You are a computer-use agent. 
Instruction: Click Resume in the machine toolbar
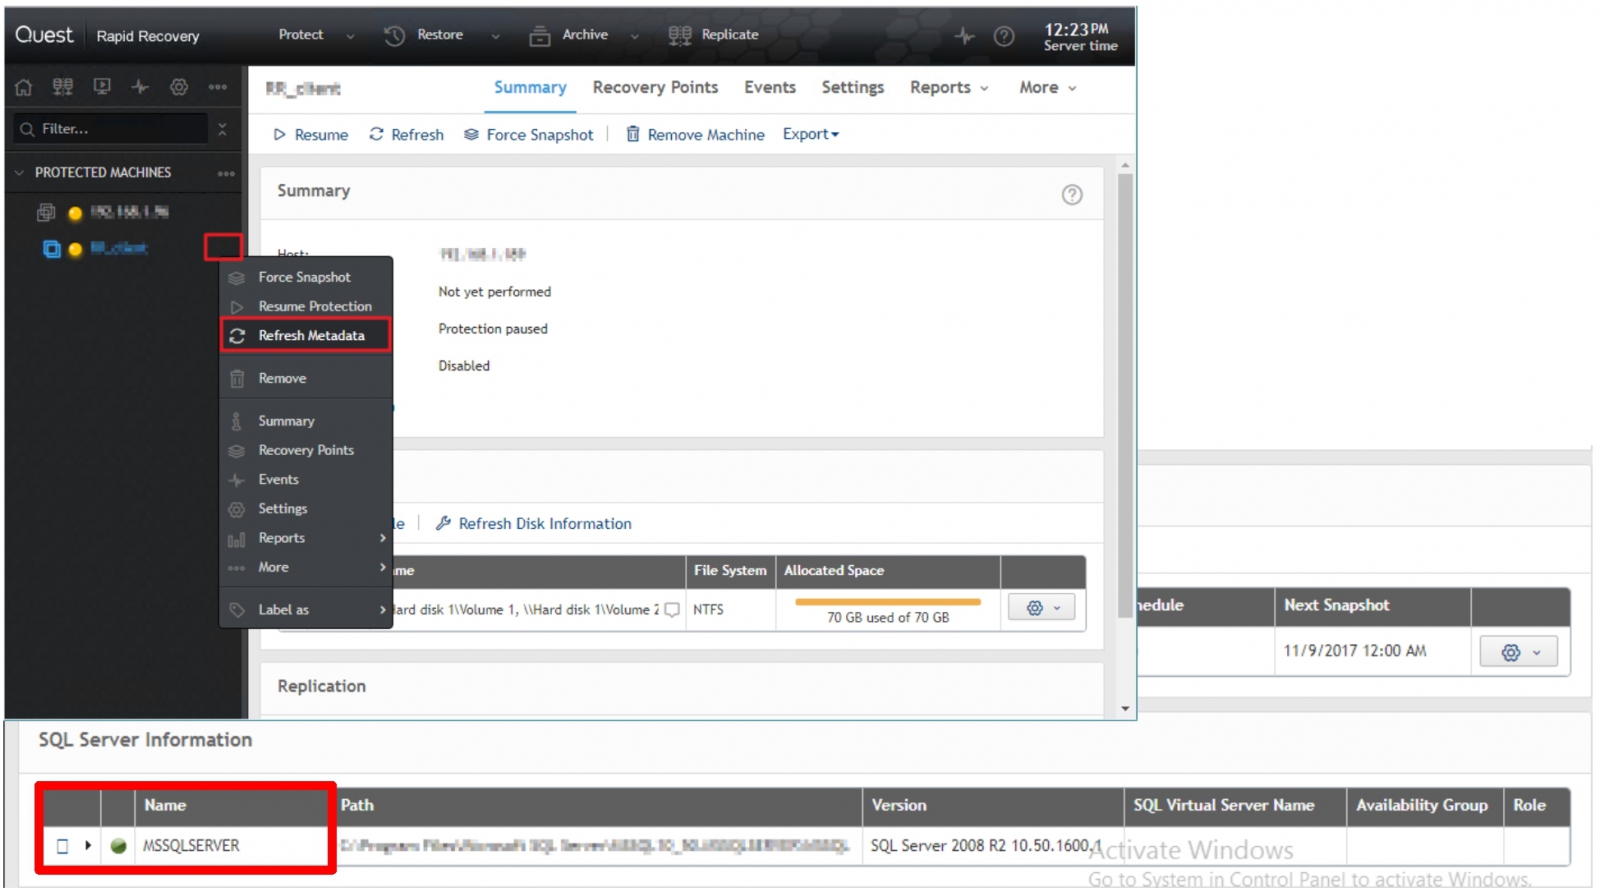[x=311, y=135]
